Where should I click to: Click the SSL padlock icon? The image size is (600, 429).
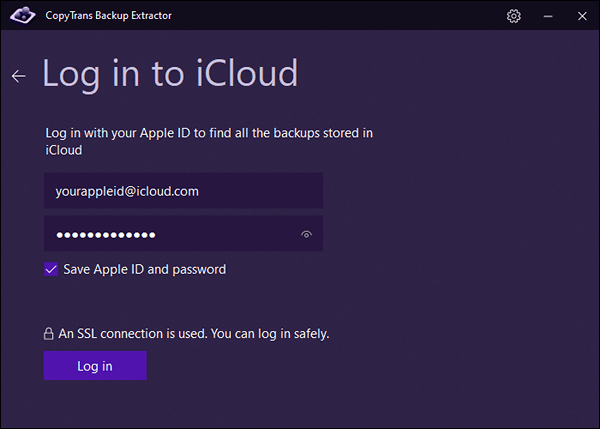49,334
